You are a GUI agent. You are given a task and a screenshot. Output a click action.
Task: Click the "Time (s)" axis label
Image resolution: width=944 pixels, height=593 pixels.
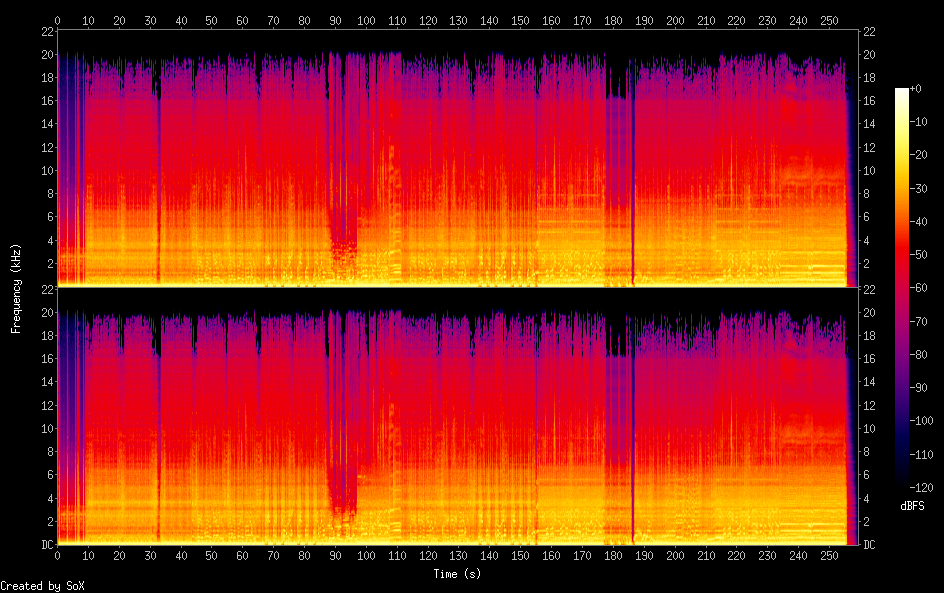click(x=459, y=574)
